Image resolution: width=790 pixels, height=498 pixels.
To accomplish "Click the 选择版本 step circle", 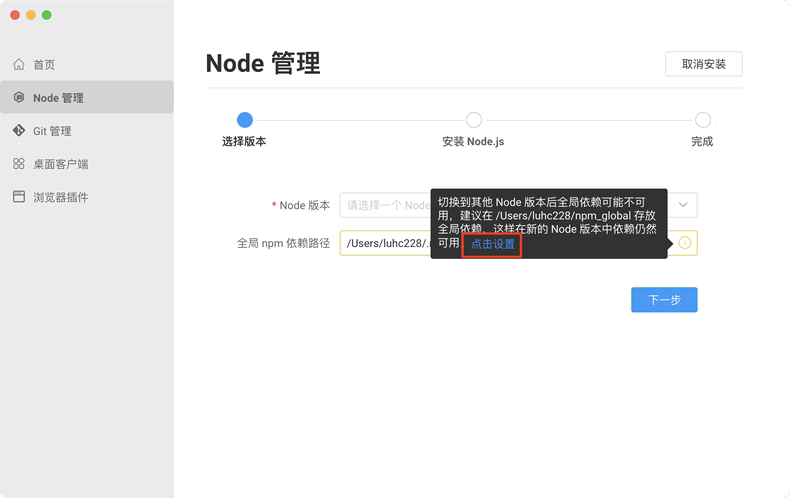I will [x=245, y=120].
